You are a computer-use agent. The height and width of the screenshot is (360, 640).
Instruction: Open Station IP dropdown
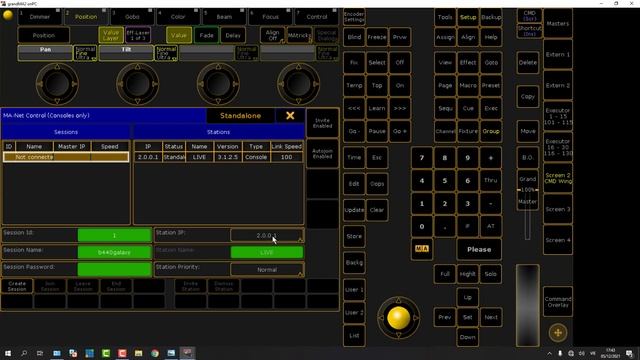267,236
